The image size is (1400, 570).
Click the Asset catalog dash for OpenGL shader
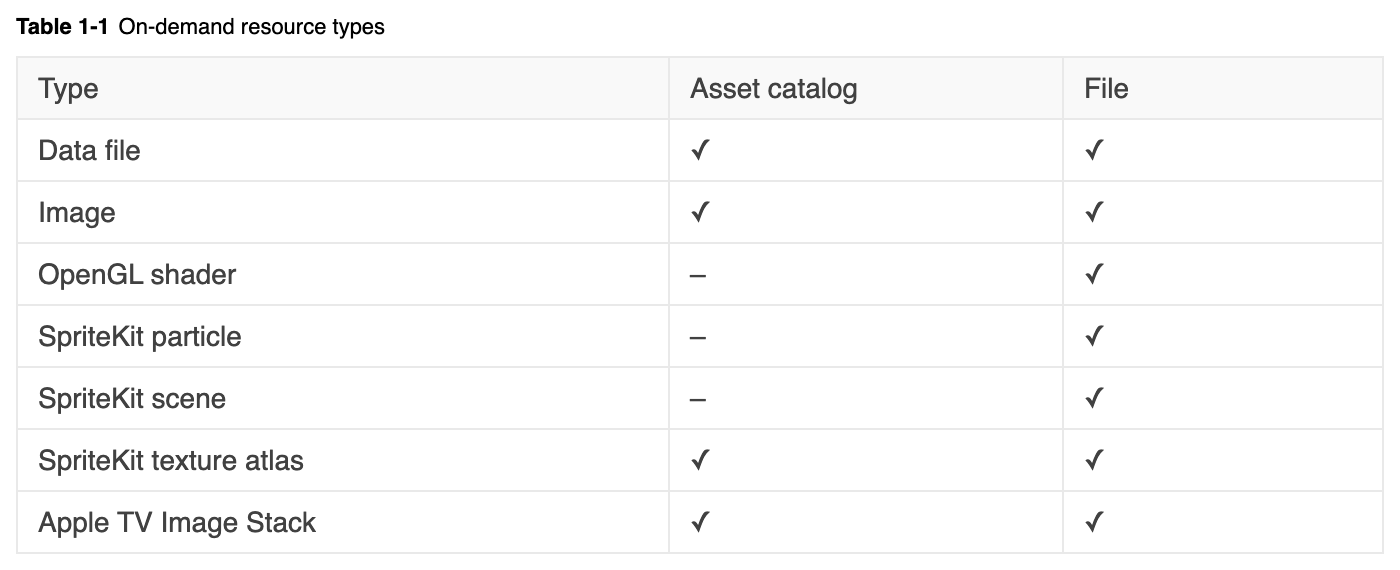pyautogui.click(x=698, y=275)
